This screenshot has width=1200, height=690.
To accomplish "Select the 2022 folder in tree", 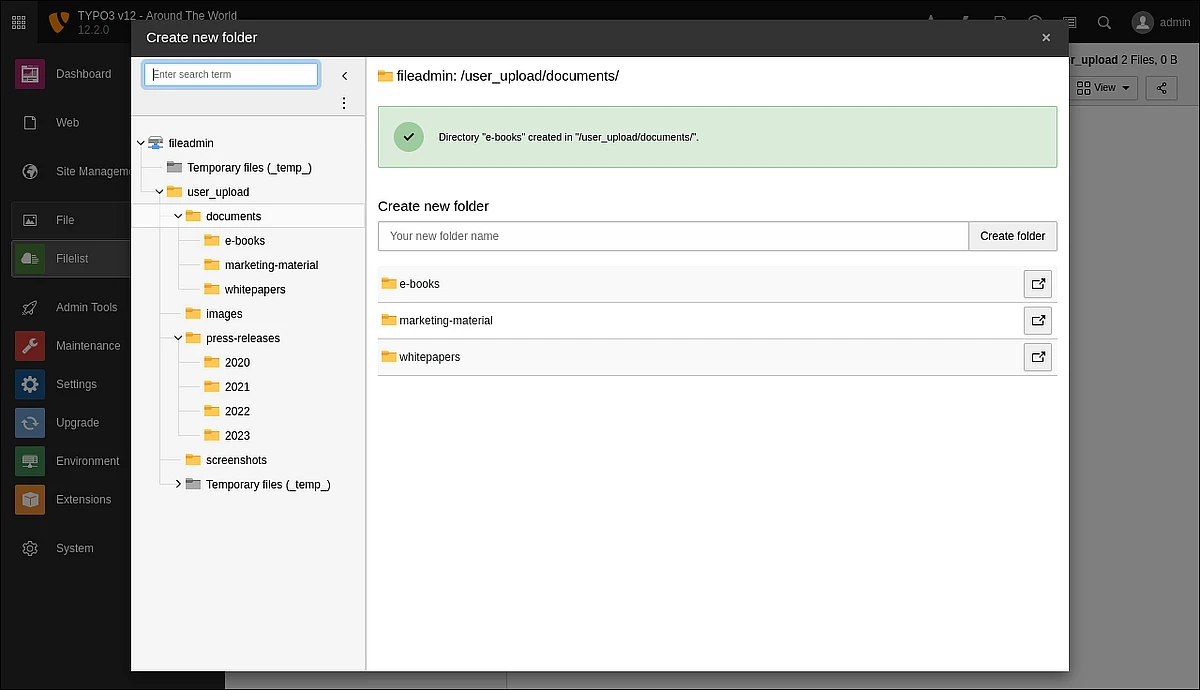I will pyautogui.click(x=237, y=411).
